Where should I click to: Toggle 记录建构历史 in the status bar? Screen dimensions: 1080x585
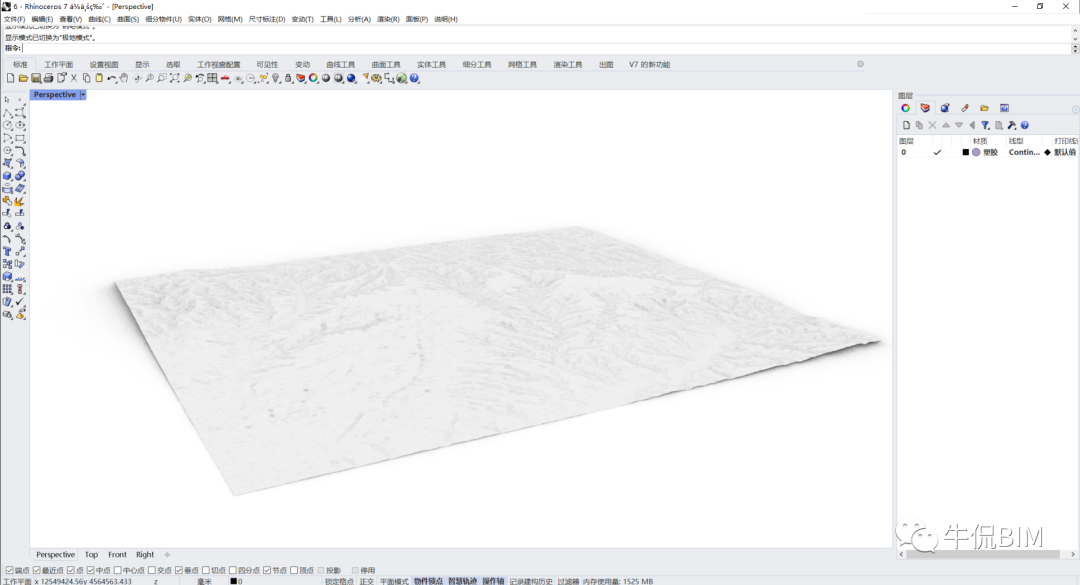pyautogui.click(x=531, y=581)
